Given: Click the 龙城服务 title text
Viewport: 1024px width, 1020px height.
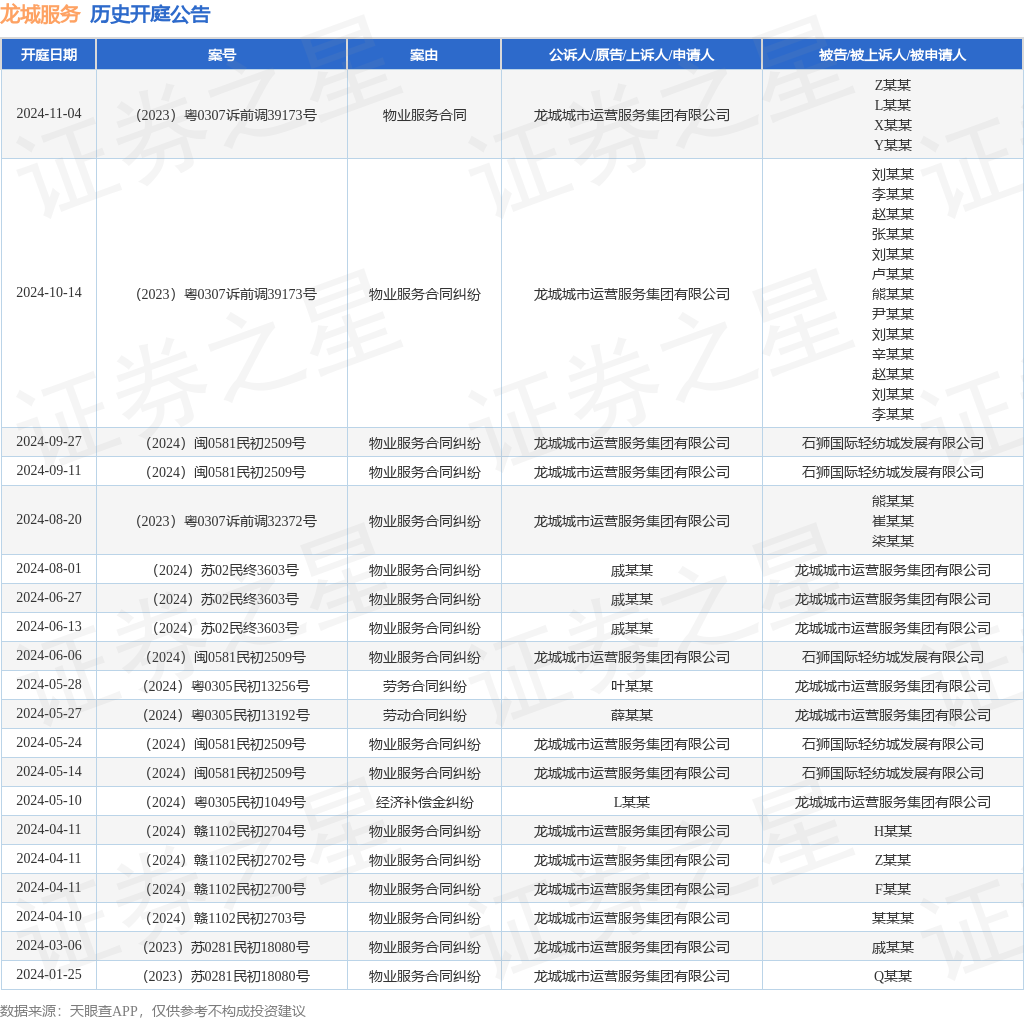Looking at the screenshot, I should tap(40, 14).
